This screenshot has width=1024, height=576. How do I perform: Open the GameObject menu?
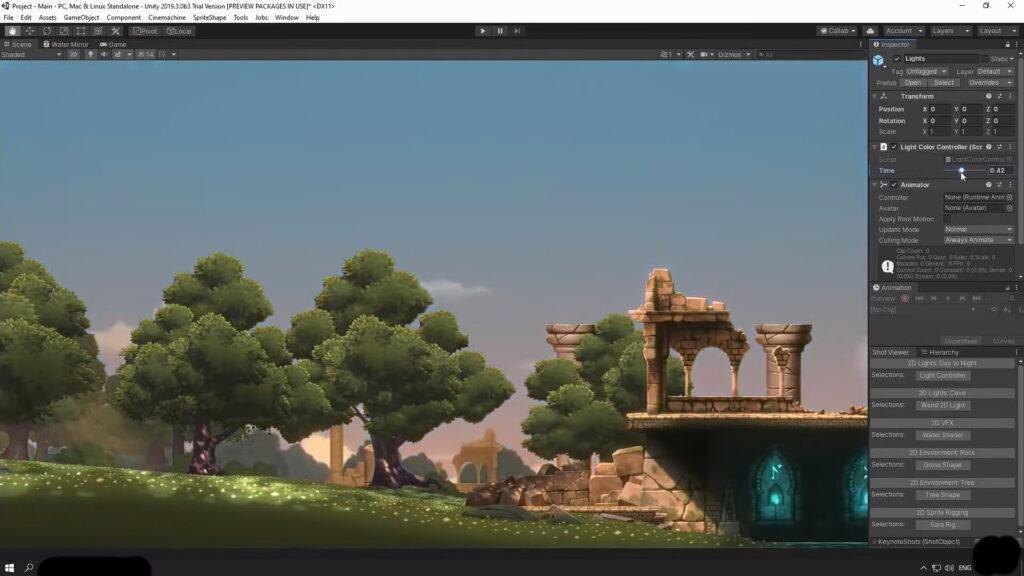point(82,18)
